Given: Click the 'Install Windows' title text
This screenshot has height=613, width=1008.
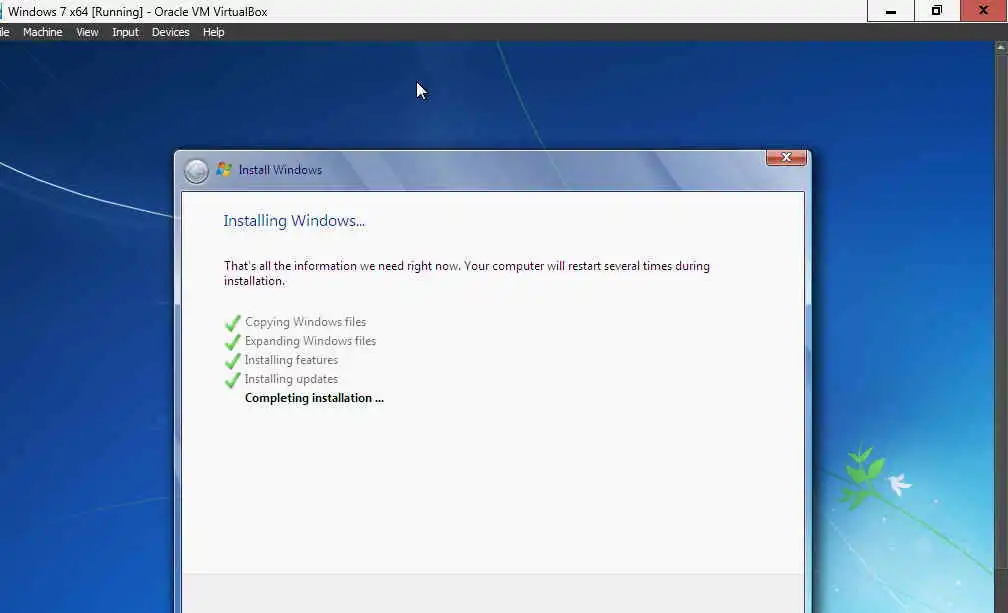Looking at the screenshot, I should click(280, 170).
